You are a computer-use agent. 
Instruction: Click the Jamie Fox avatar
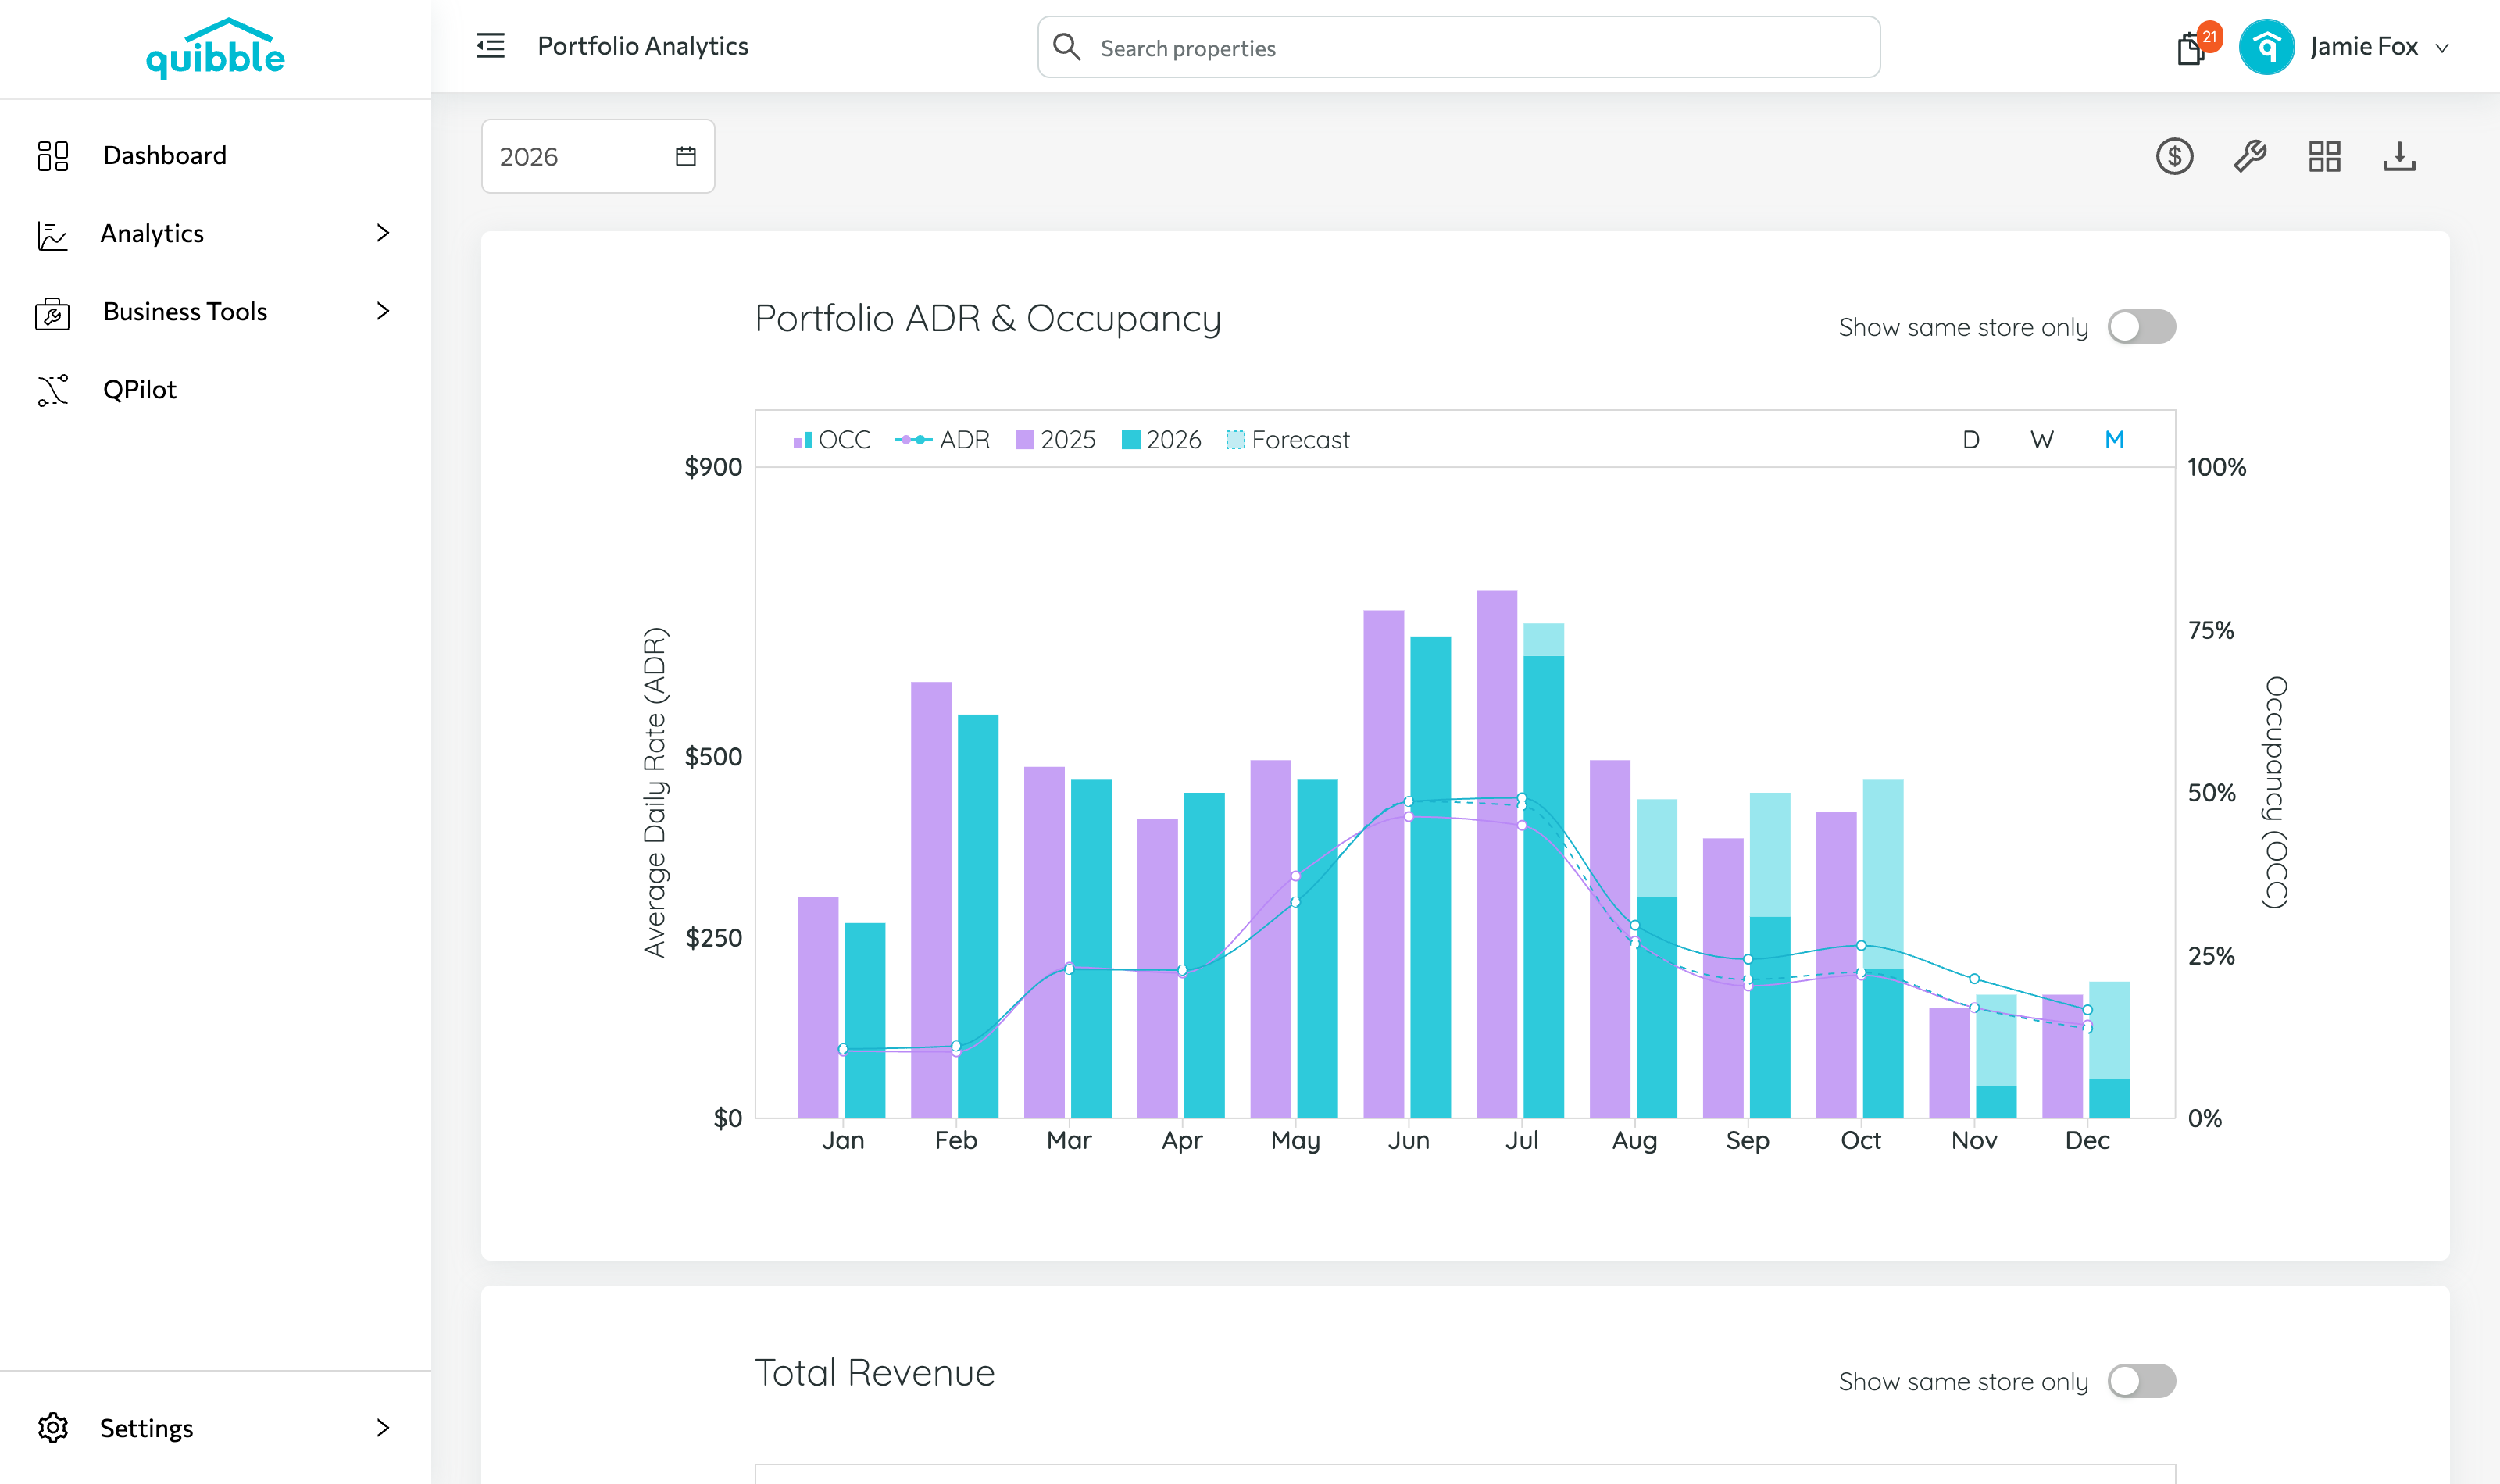click(x=2266, y=47)
